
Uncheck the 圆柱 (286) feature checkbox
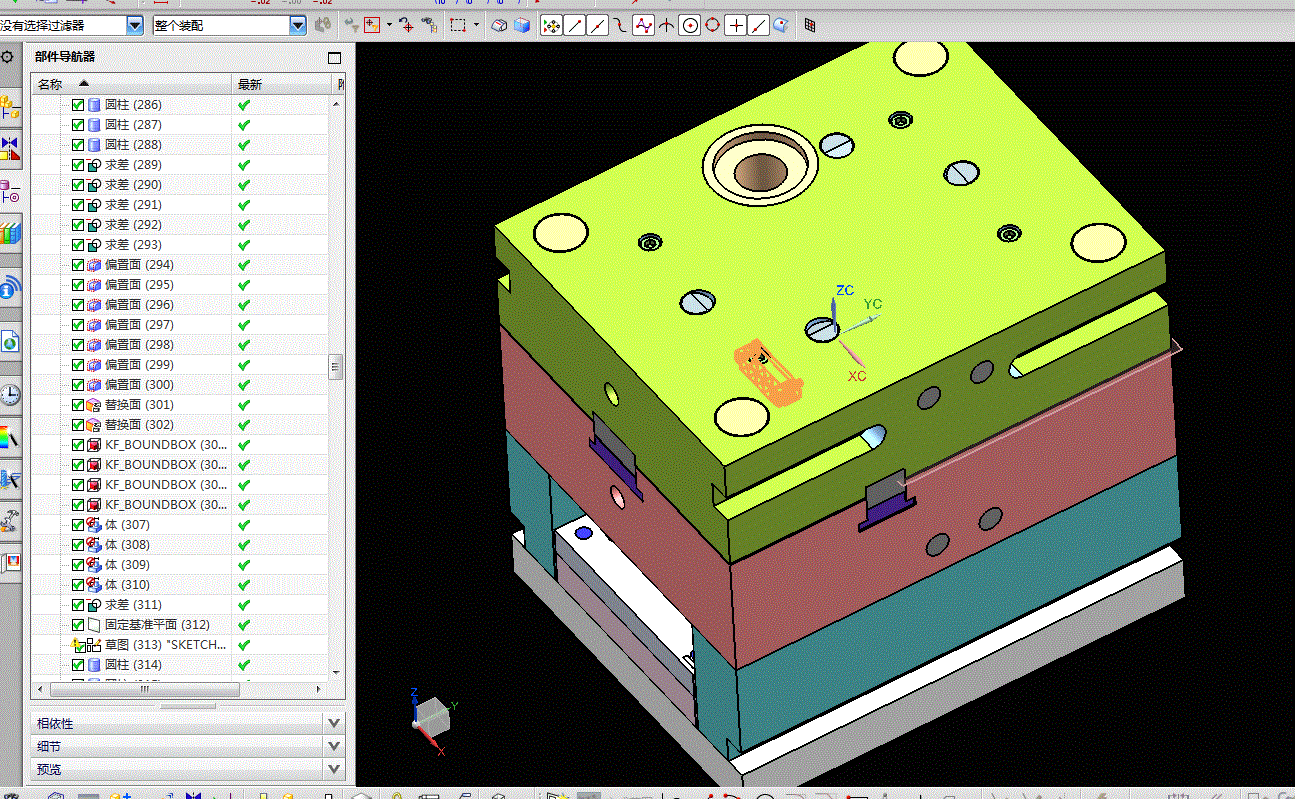point(78,105)
